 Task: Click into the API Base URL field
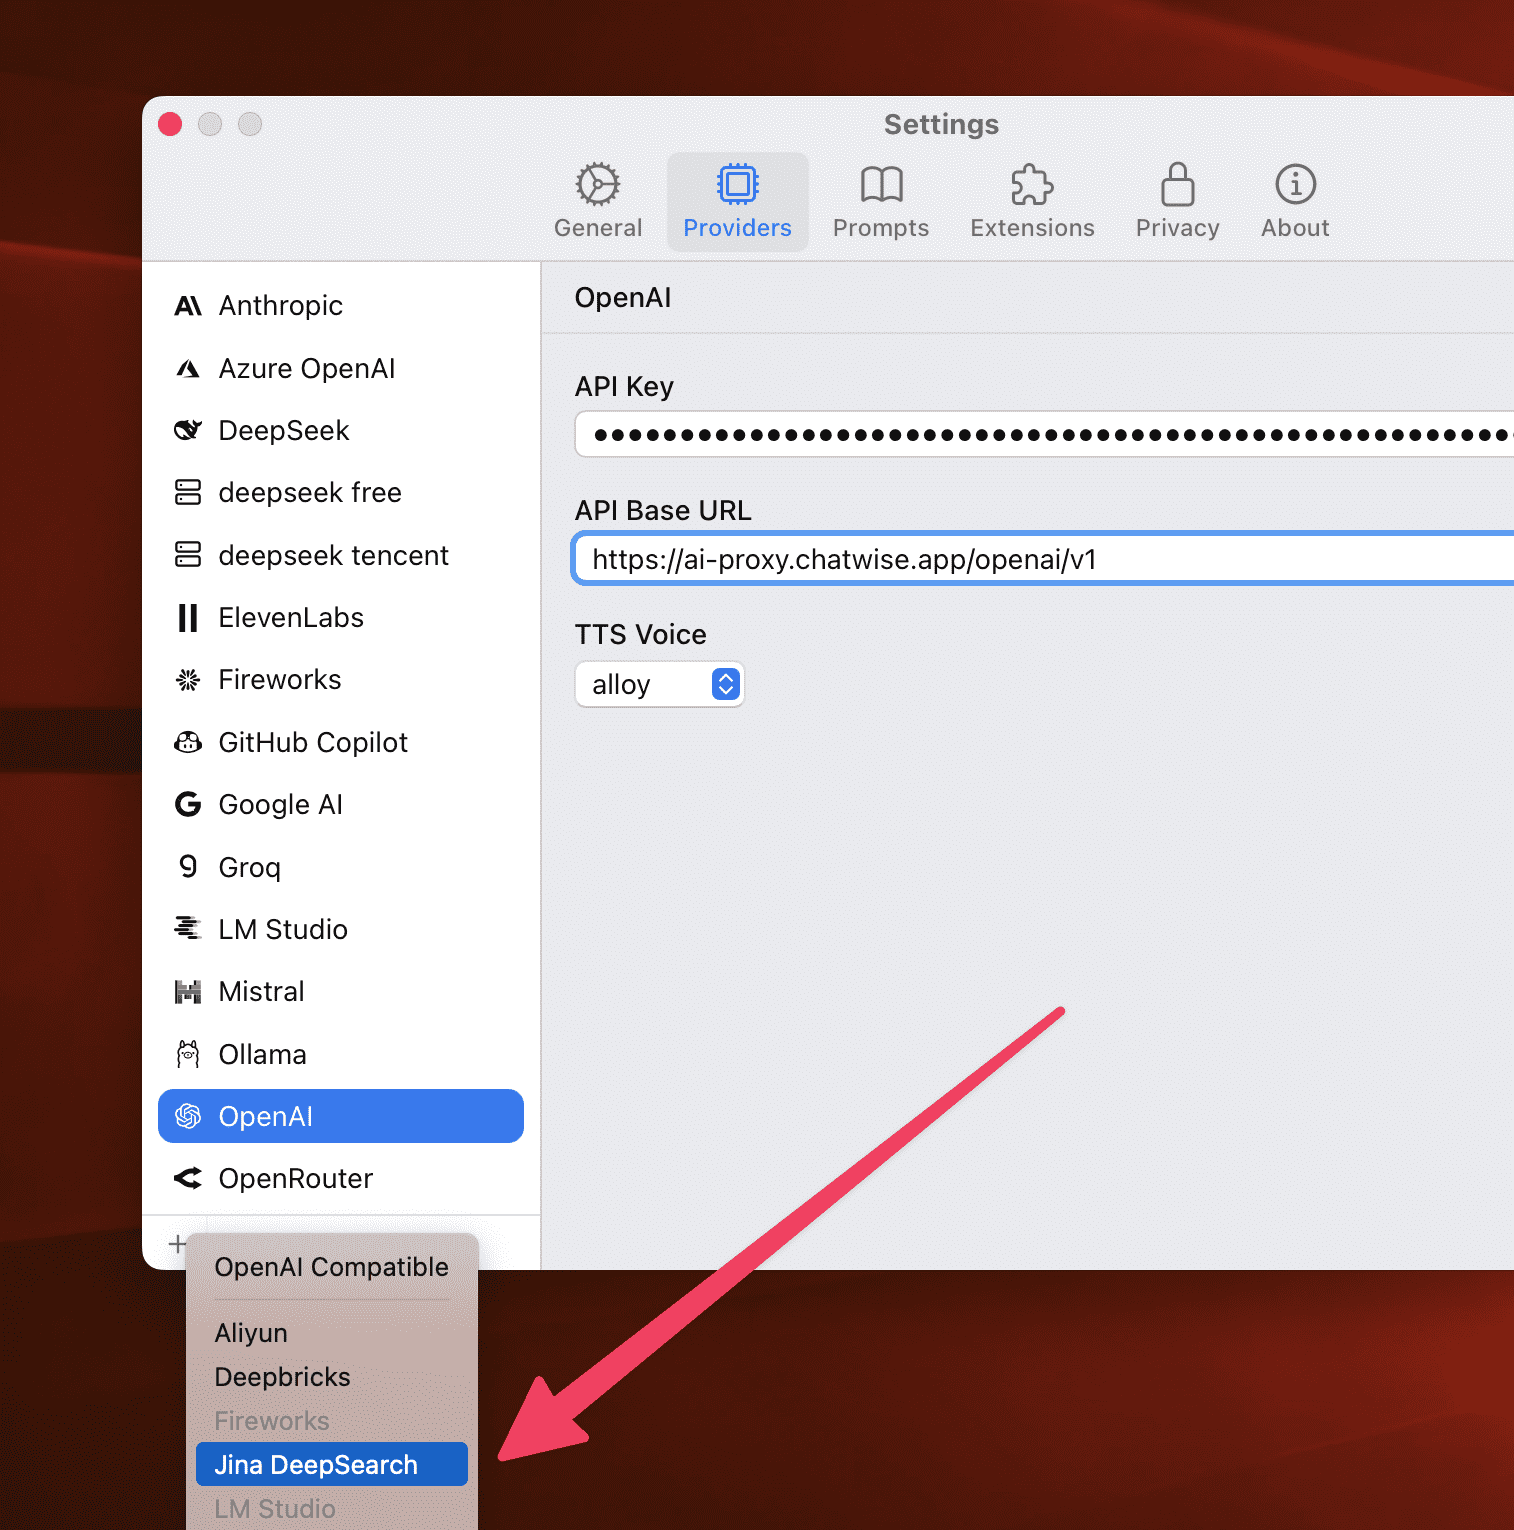pyautogui.click(x=1044, y=559)
